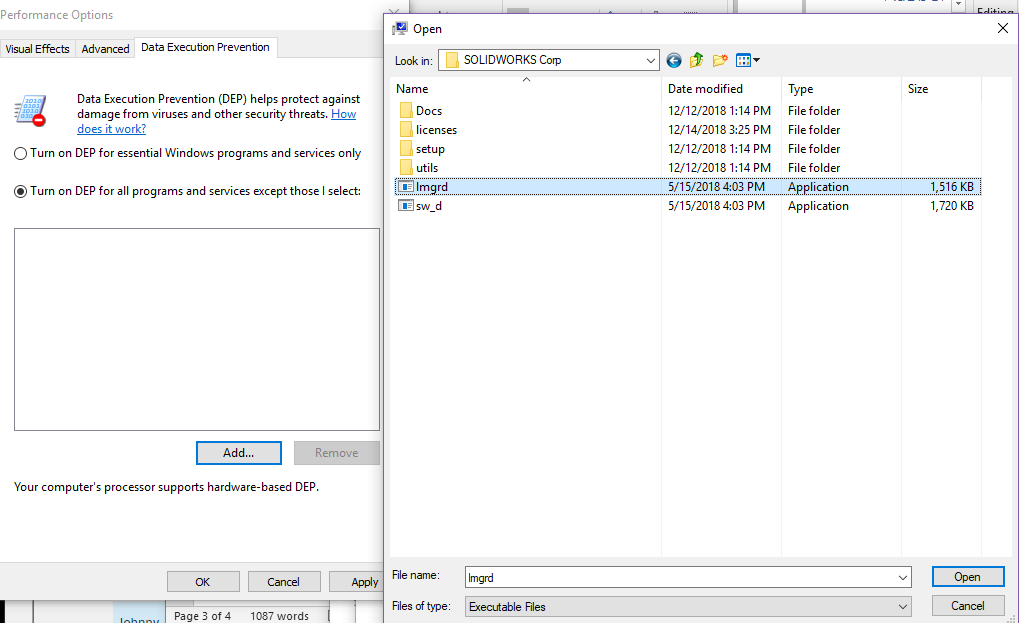The height and width of the screenshot is (623, 1019).
Task: Create new folder icon in Open dialog
Action: click(x=719, y=60)
